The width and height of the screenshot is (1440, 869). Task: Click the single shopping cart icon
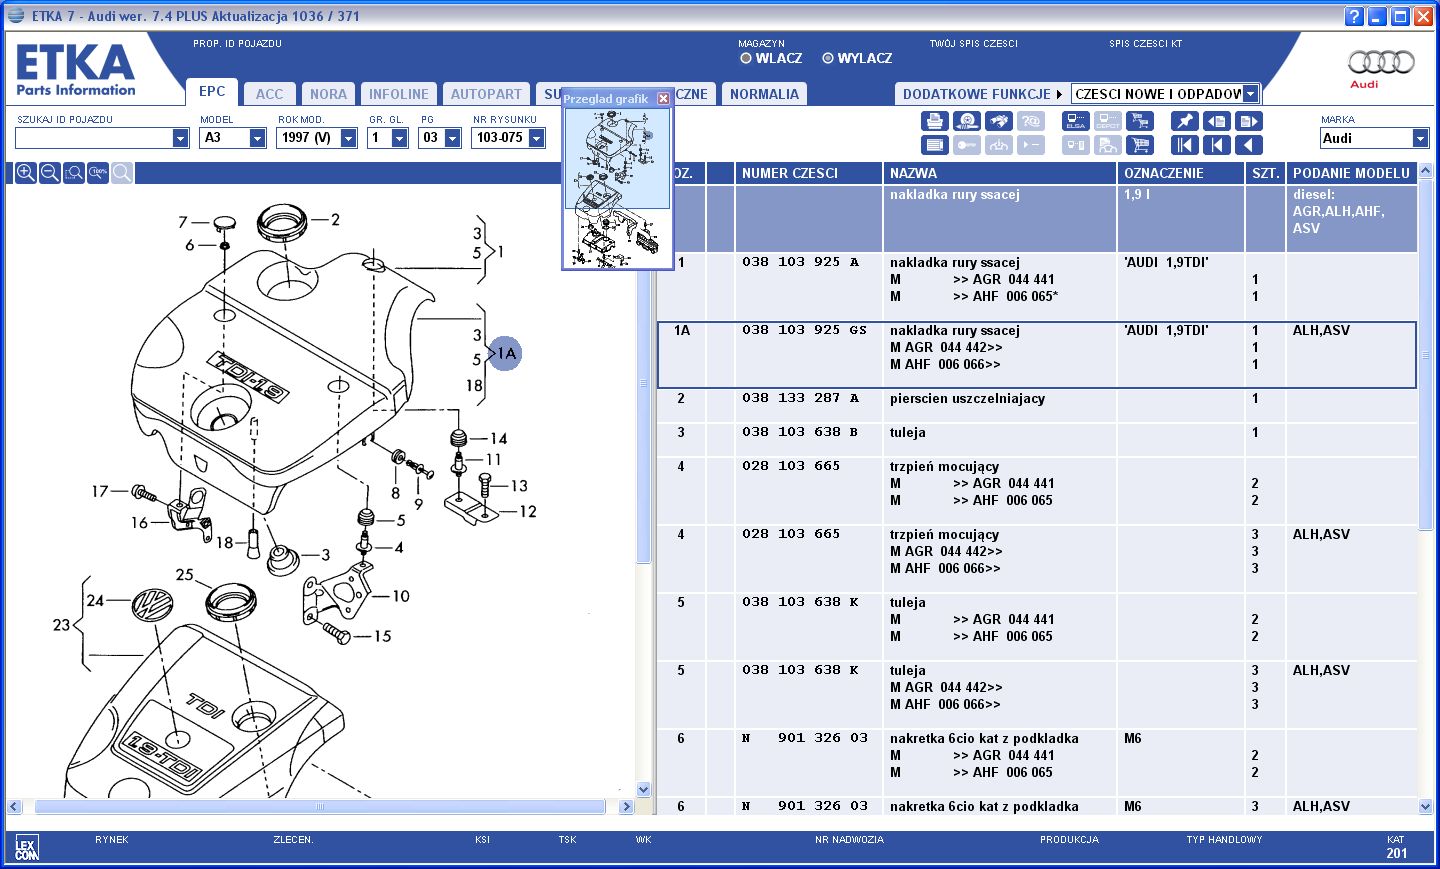click(1139, 145)
